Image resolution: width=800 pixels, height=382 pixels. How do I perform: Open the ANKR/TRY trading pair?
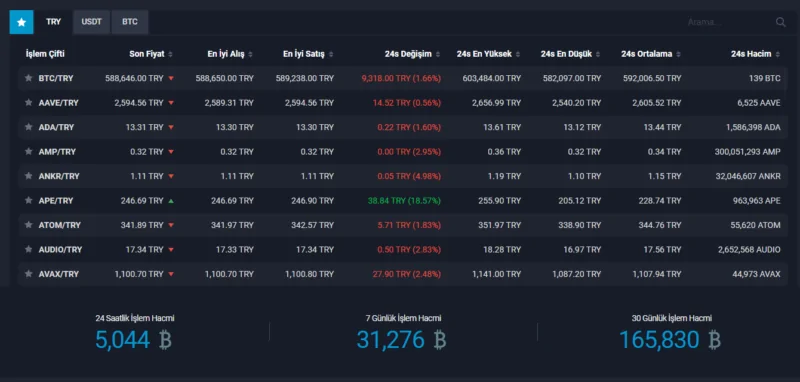(x=59, y=176)
